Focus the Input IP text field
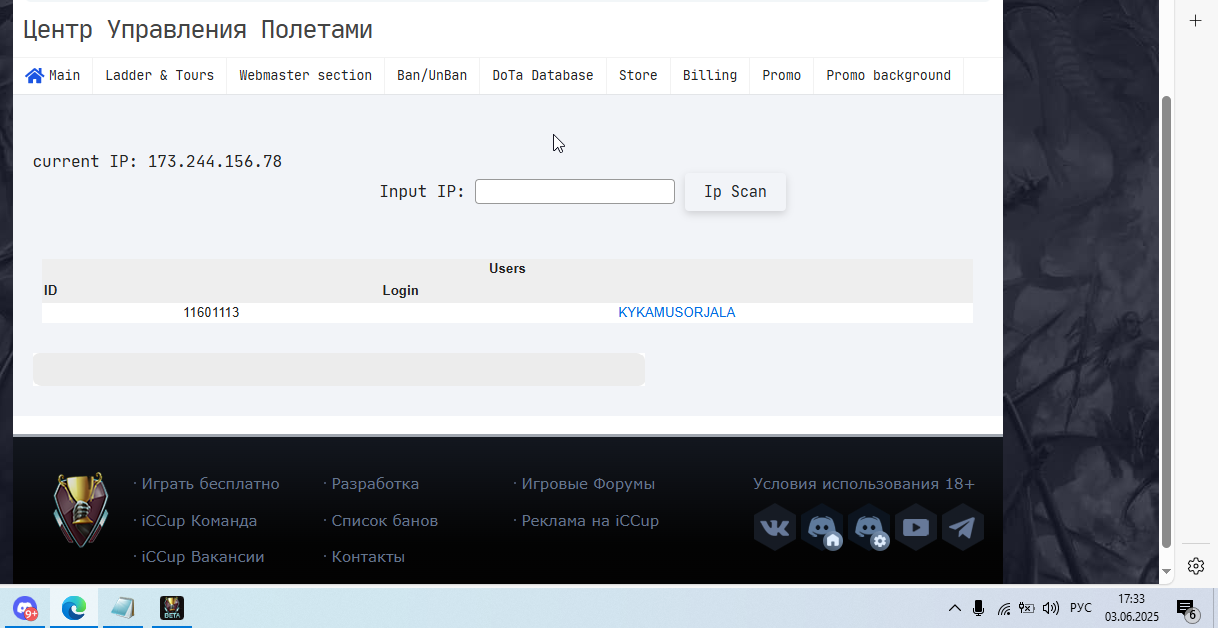This screenshot has width=1218, height=628. pyautogui.click(x=575, y=191)
